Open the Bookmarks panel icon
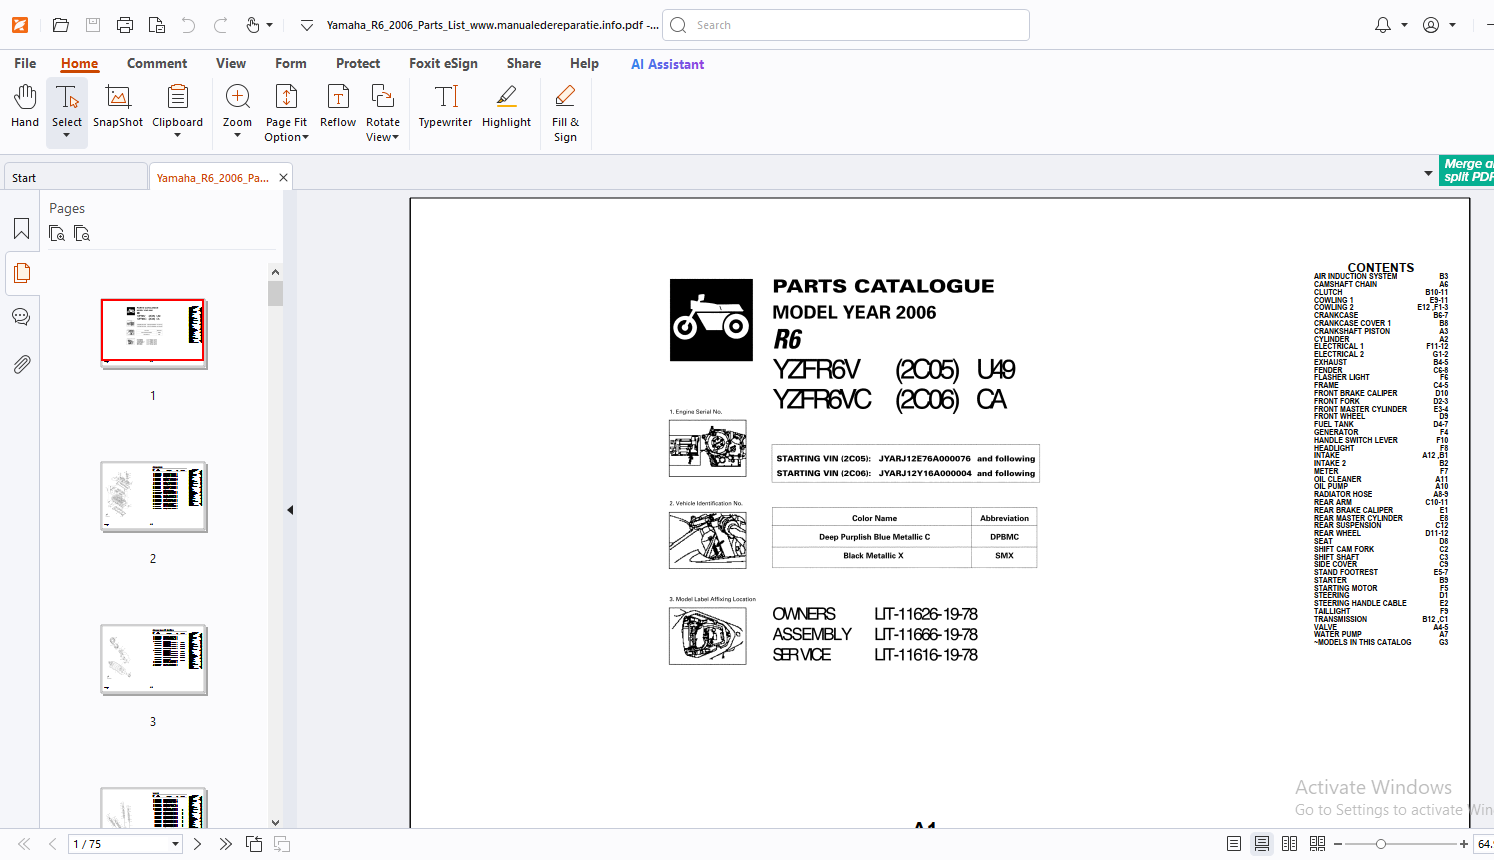Image resolution: width=1494 pixels, height=860 pixels. (x=21, y=229)
